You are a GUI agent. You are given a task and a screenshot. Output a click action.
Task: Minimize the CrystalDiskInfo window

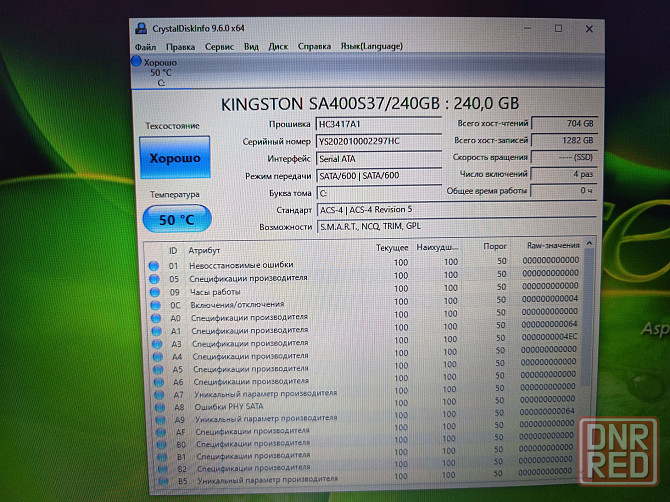[x=528, y=29]
